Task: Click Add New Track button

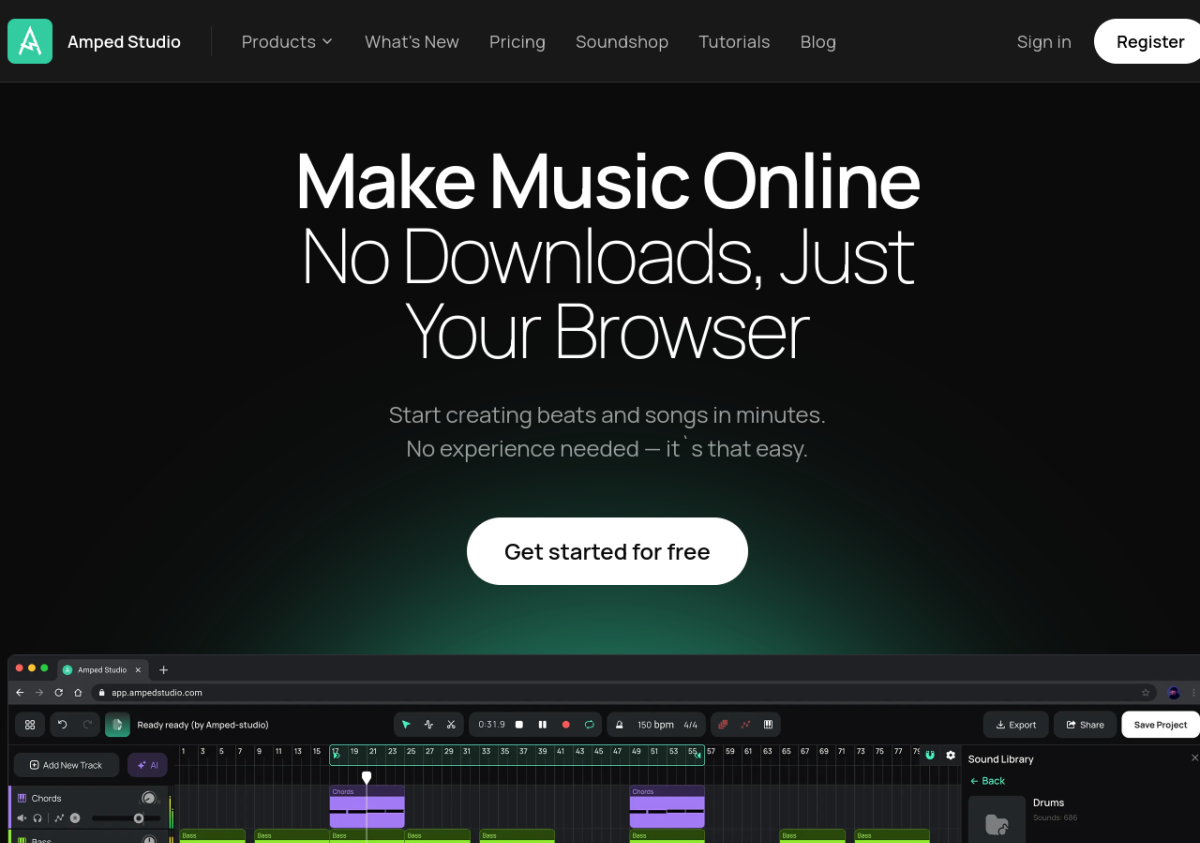Action: tap(66, 765)
